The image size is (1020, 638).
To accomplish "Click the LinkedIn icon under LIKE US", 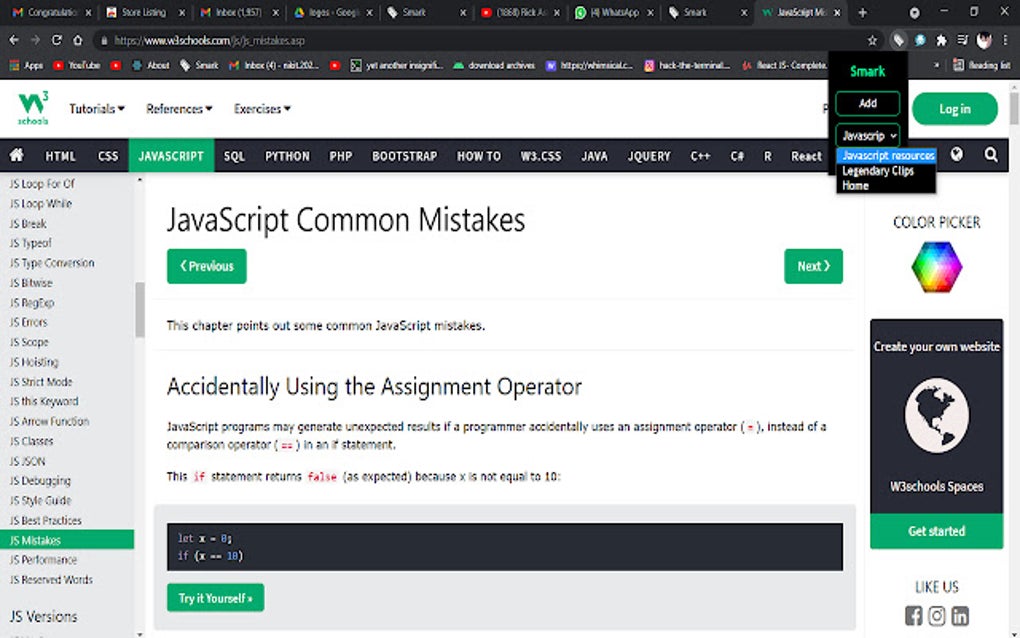I will [x=959, y=616].
